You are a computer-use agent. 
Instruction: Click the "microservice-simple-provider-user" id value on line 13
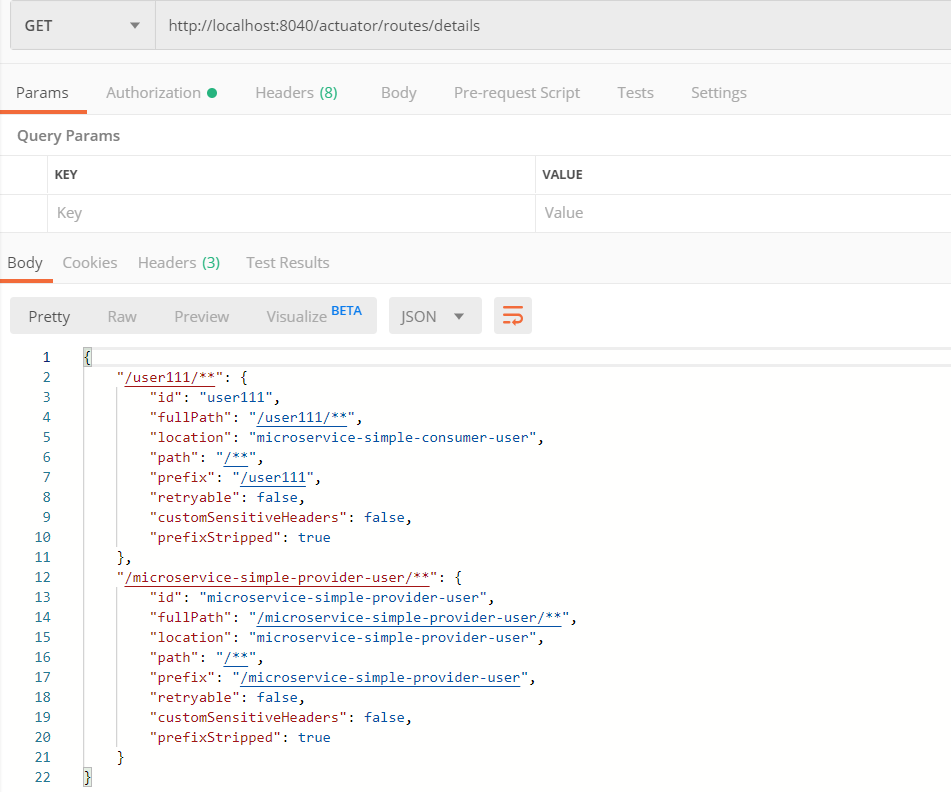coord(343,597)
